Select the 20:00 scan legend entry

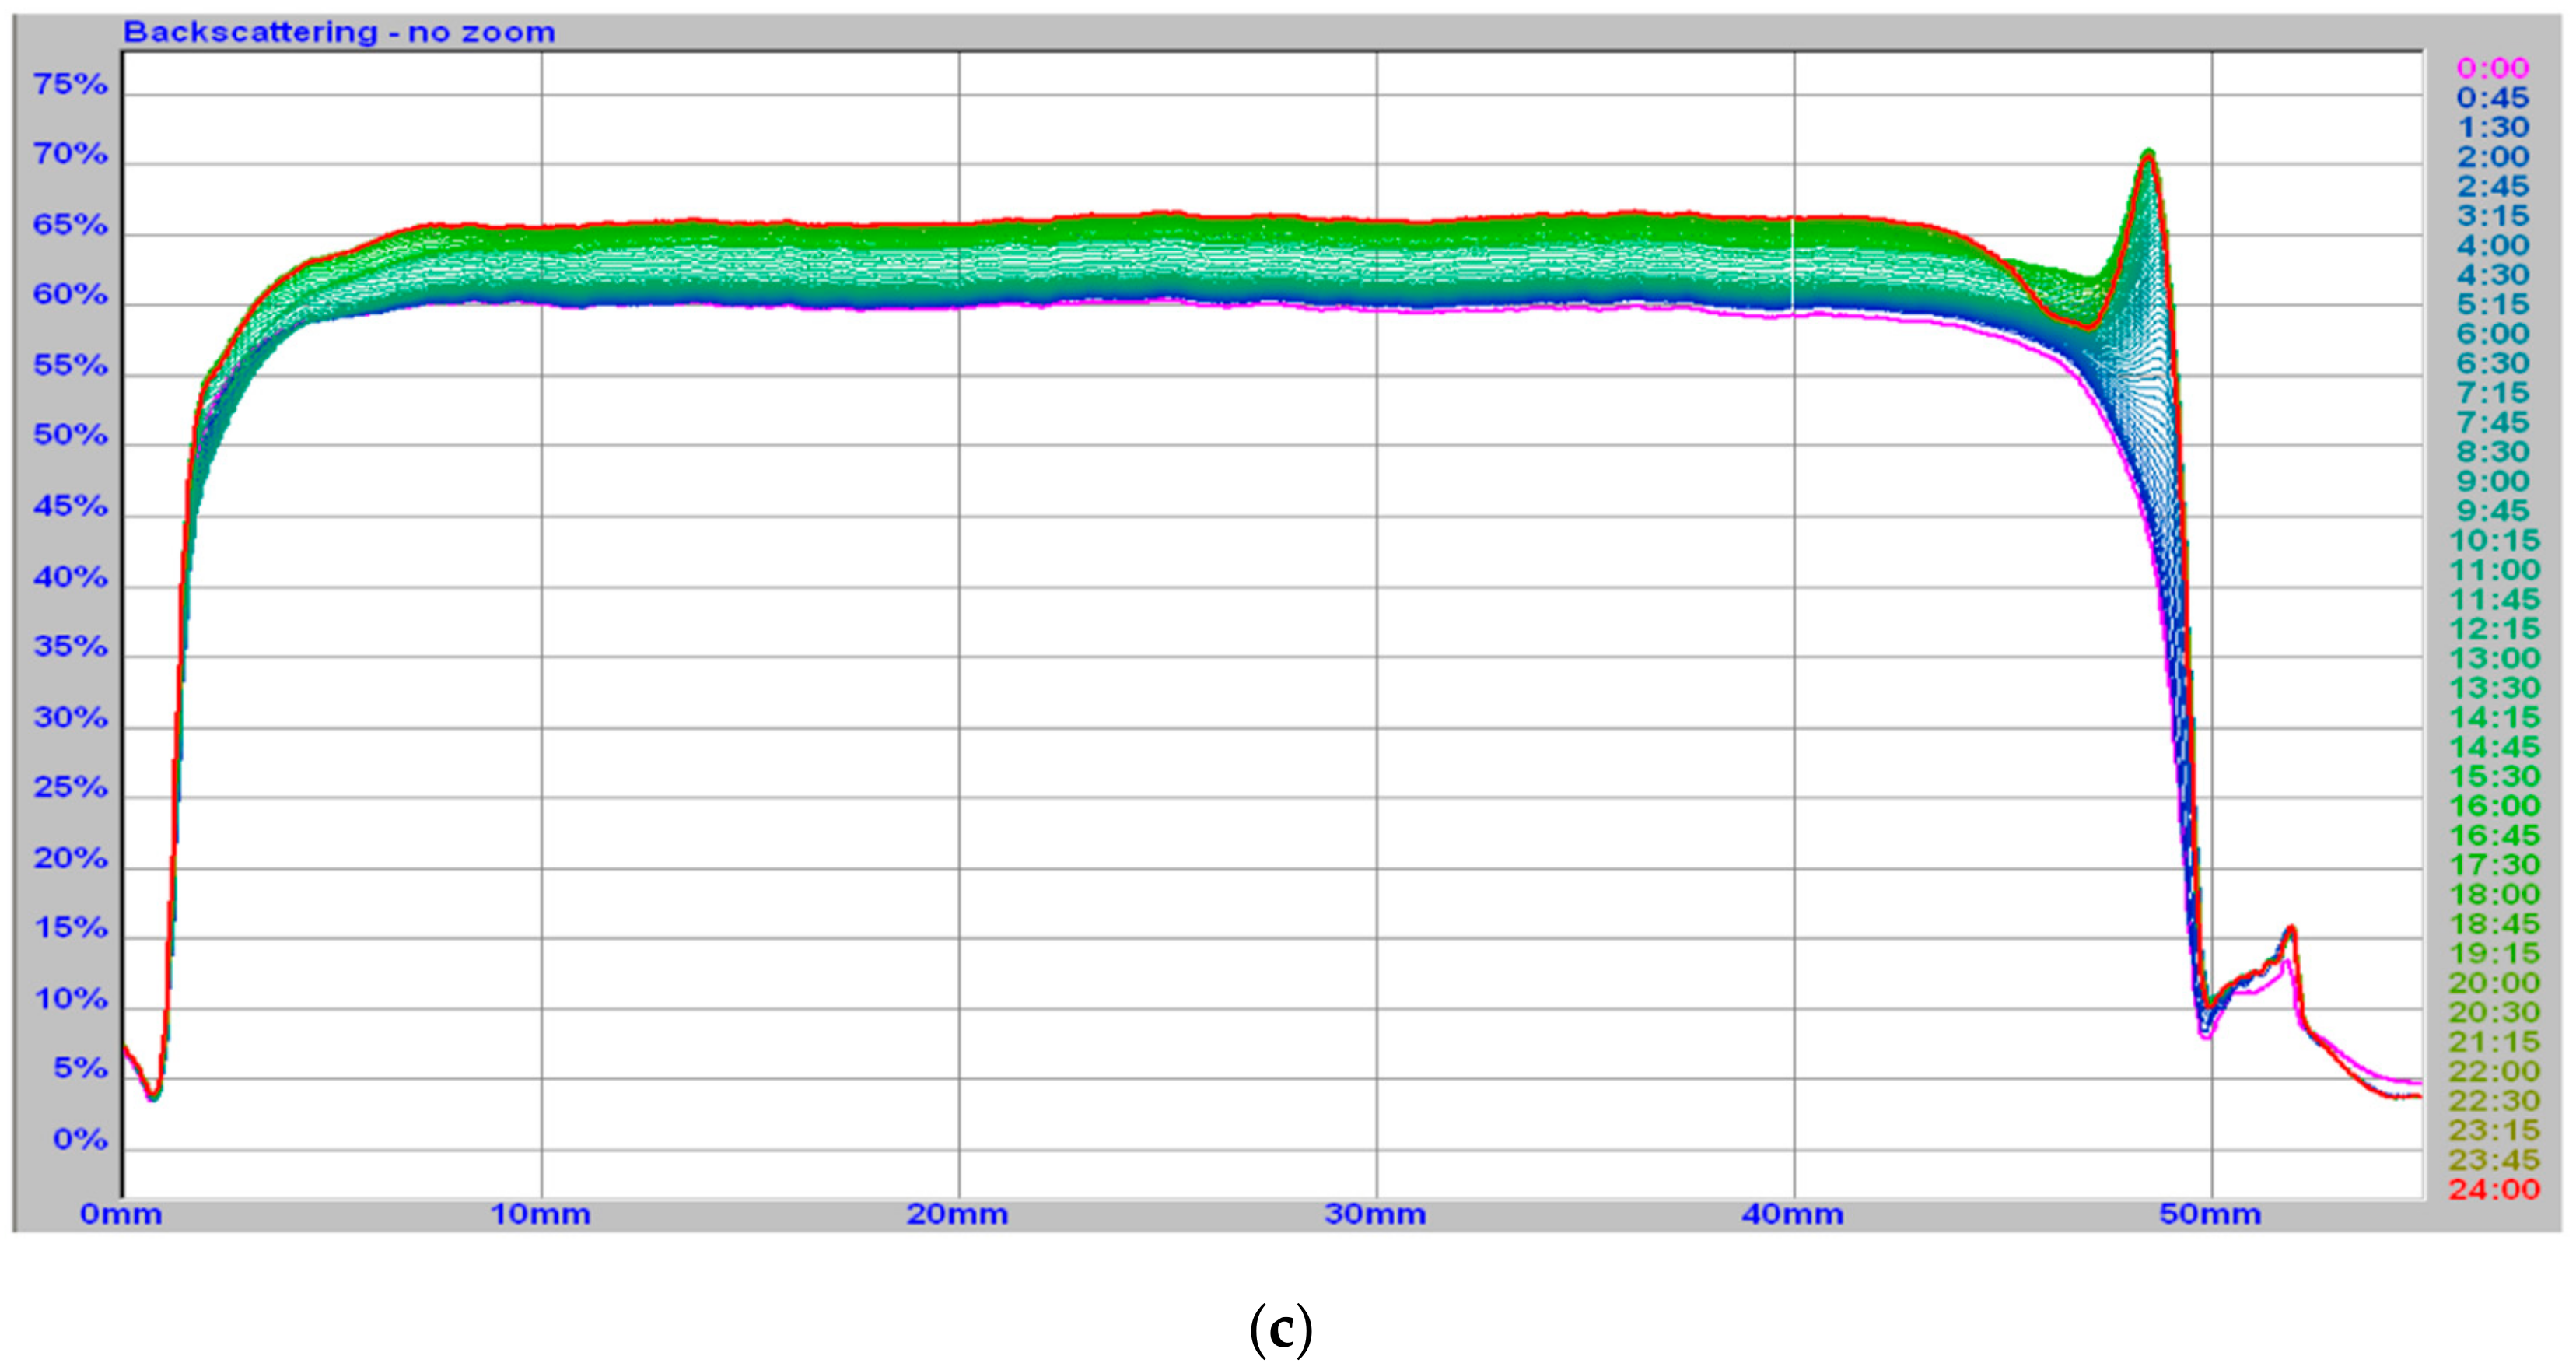pos(2494,983)
